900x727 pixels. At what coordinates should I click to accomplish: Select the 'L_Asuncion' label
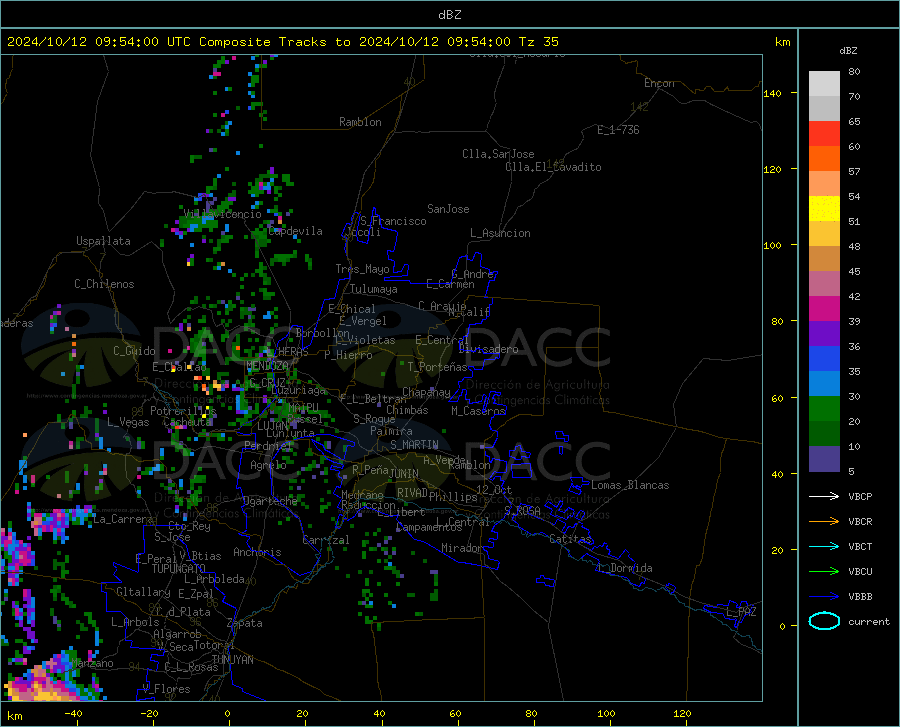[500, 233]
